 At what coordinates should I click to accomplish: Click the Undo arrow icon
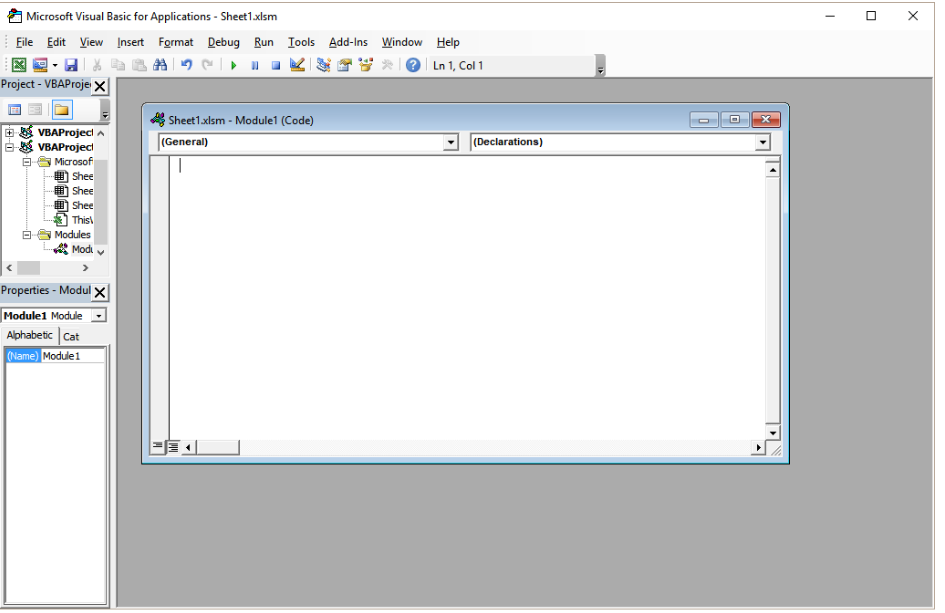pyautogui.click(x=187, y=65)
